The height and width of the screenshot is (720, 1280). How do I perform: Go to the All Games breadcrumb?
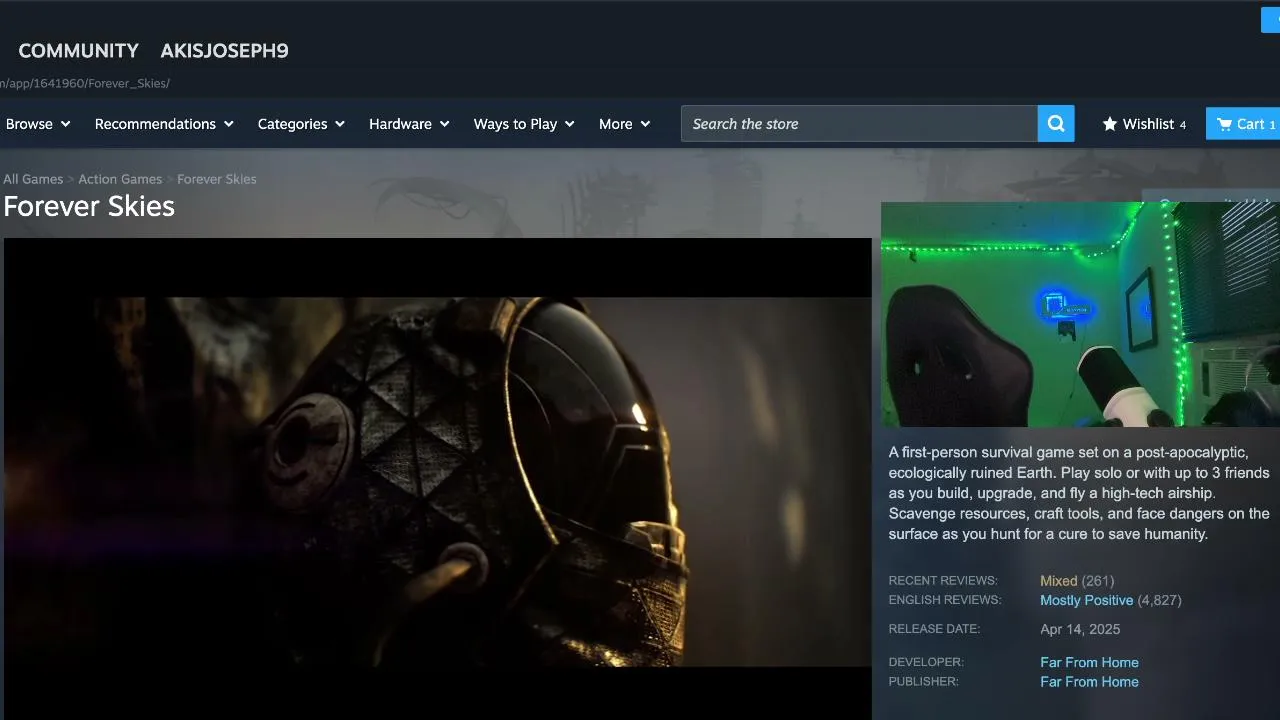(33, 179)
